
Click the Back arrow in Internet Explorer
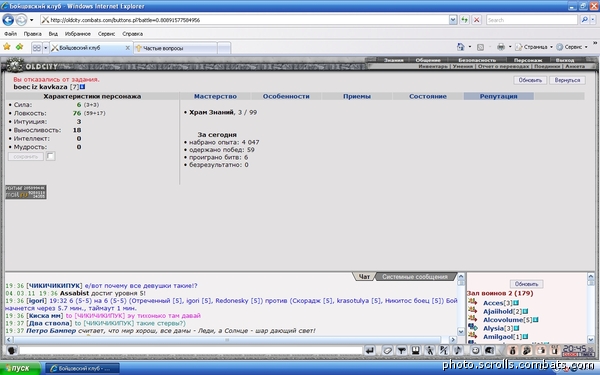8,20
